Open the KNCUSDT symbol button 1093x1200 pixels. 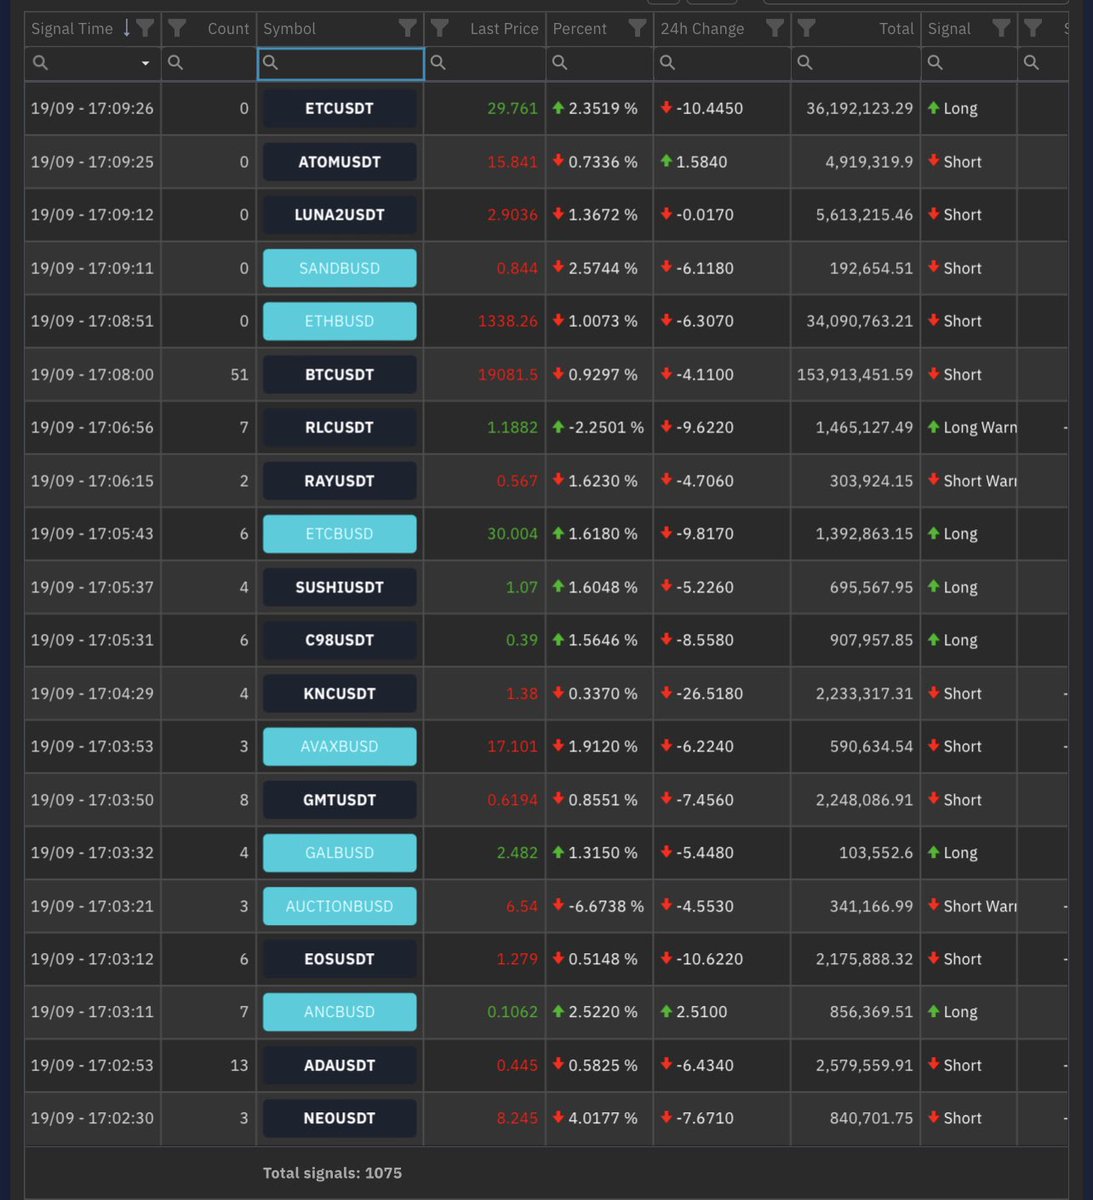339,693
